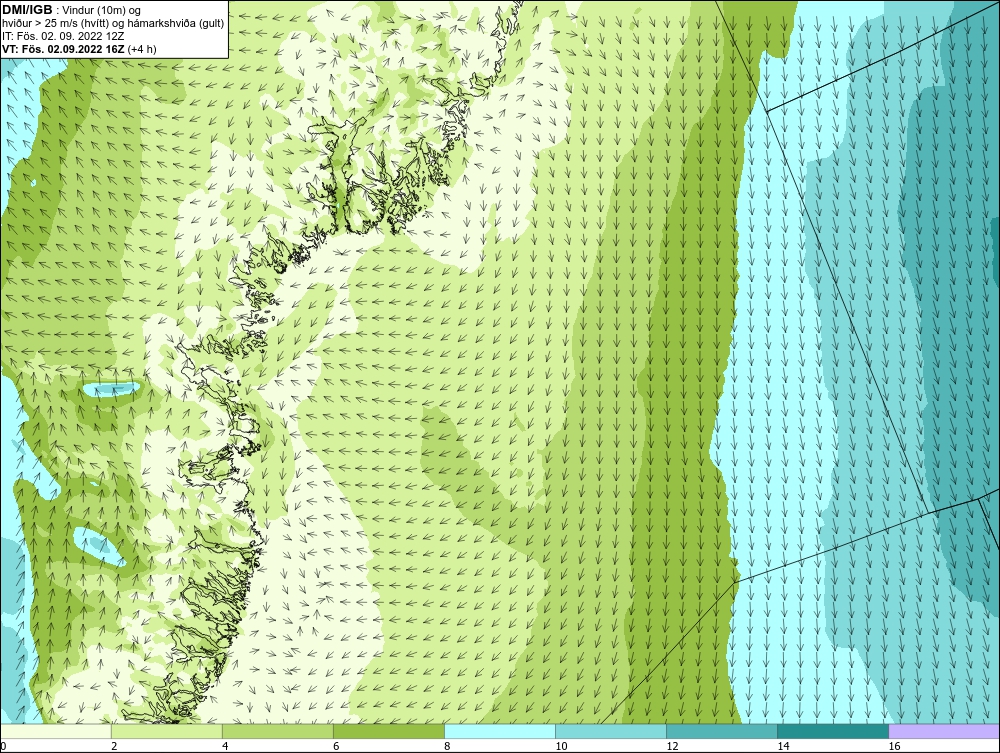Image resolution: width=1000 pixels, height=753 pixels.
Task: Click the 4–6 m/s green legend swatch
Action: pyautogui.click(x=278, y=731)
